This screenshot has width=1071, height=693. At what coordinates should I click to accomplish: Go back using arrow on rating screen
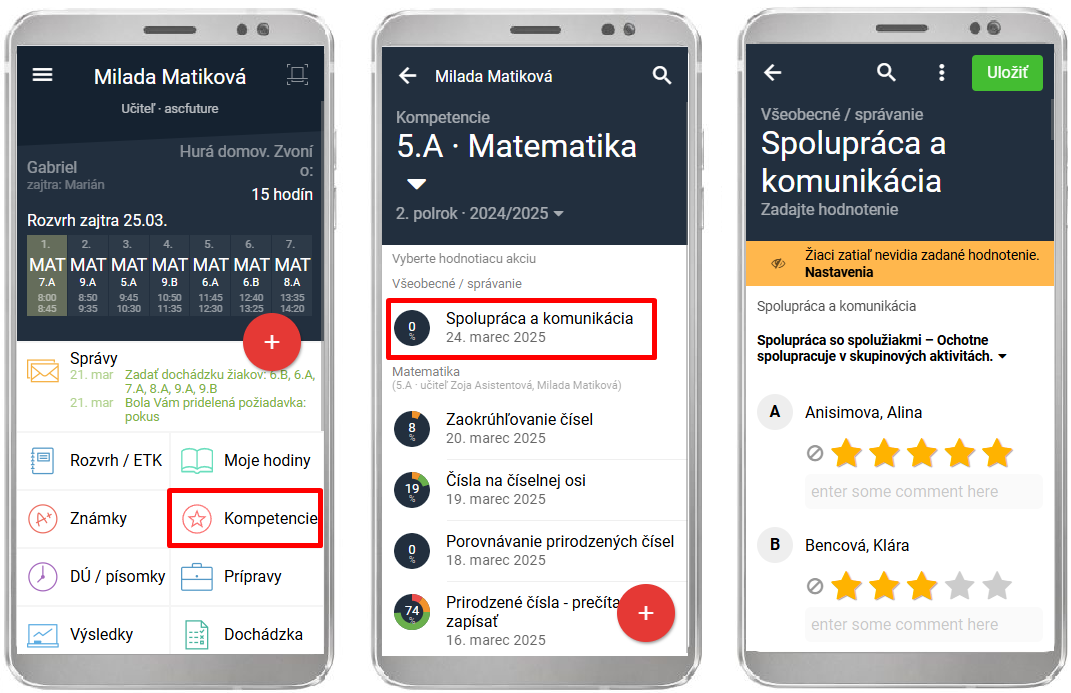coord(773,72)
